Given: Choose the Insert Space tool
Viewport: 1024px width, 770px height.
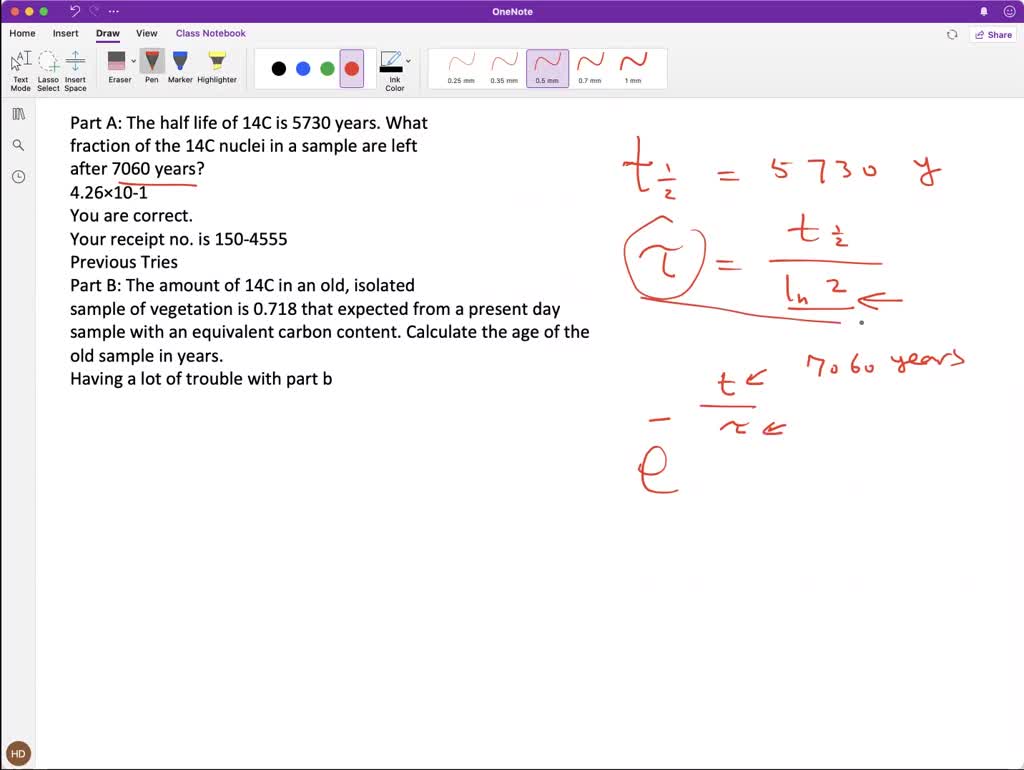Looking at the screenshot, I should coord(75,71).
